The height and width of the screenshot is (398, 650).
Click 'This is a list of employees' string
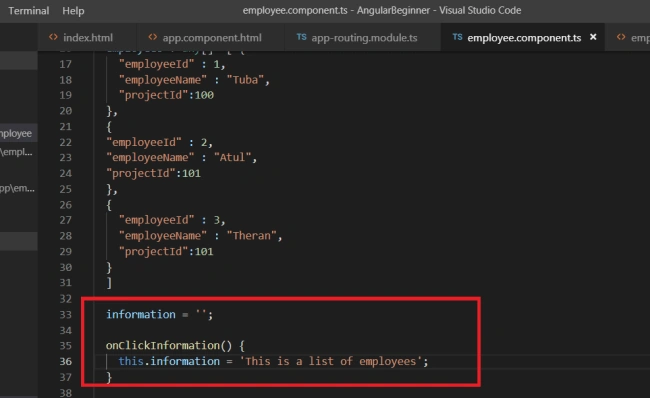[331, 362]
